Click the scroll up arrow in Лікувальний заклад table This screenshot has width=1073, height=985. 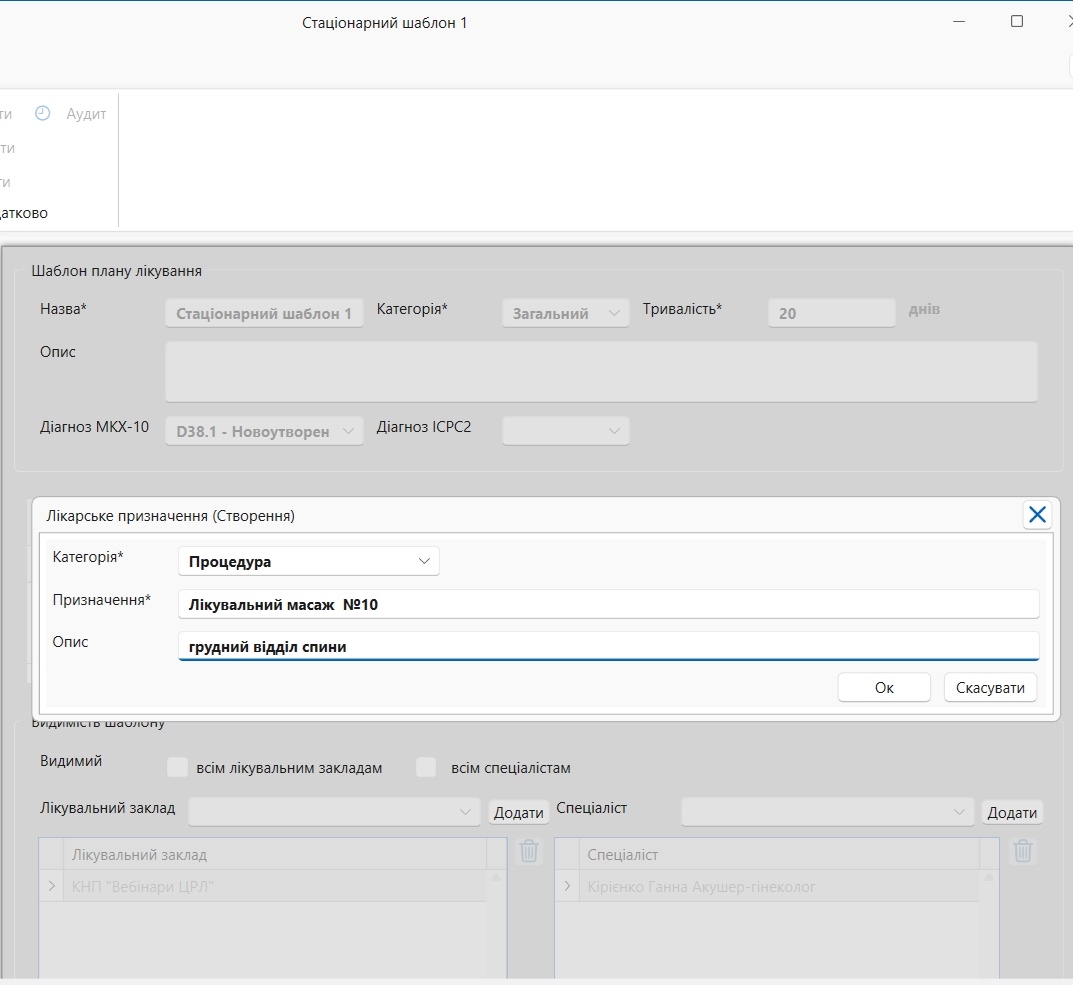[496, 877]
